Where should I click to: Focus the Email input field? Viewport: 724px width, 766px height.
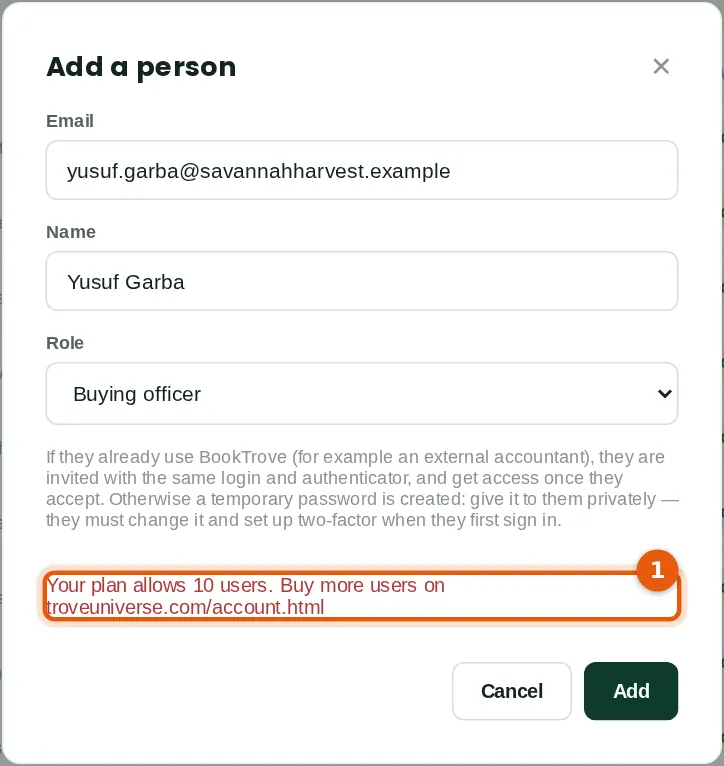[362, 170]
